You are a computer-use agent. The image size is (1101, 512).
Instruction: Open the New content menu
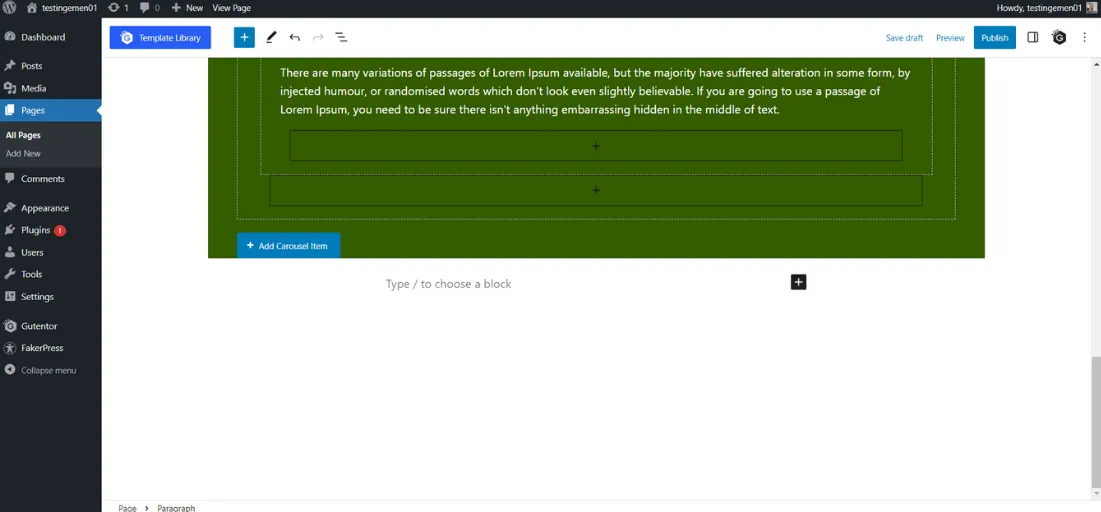click(x=187, y=8)
